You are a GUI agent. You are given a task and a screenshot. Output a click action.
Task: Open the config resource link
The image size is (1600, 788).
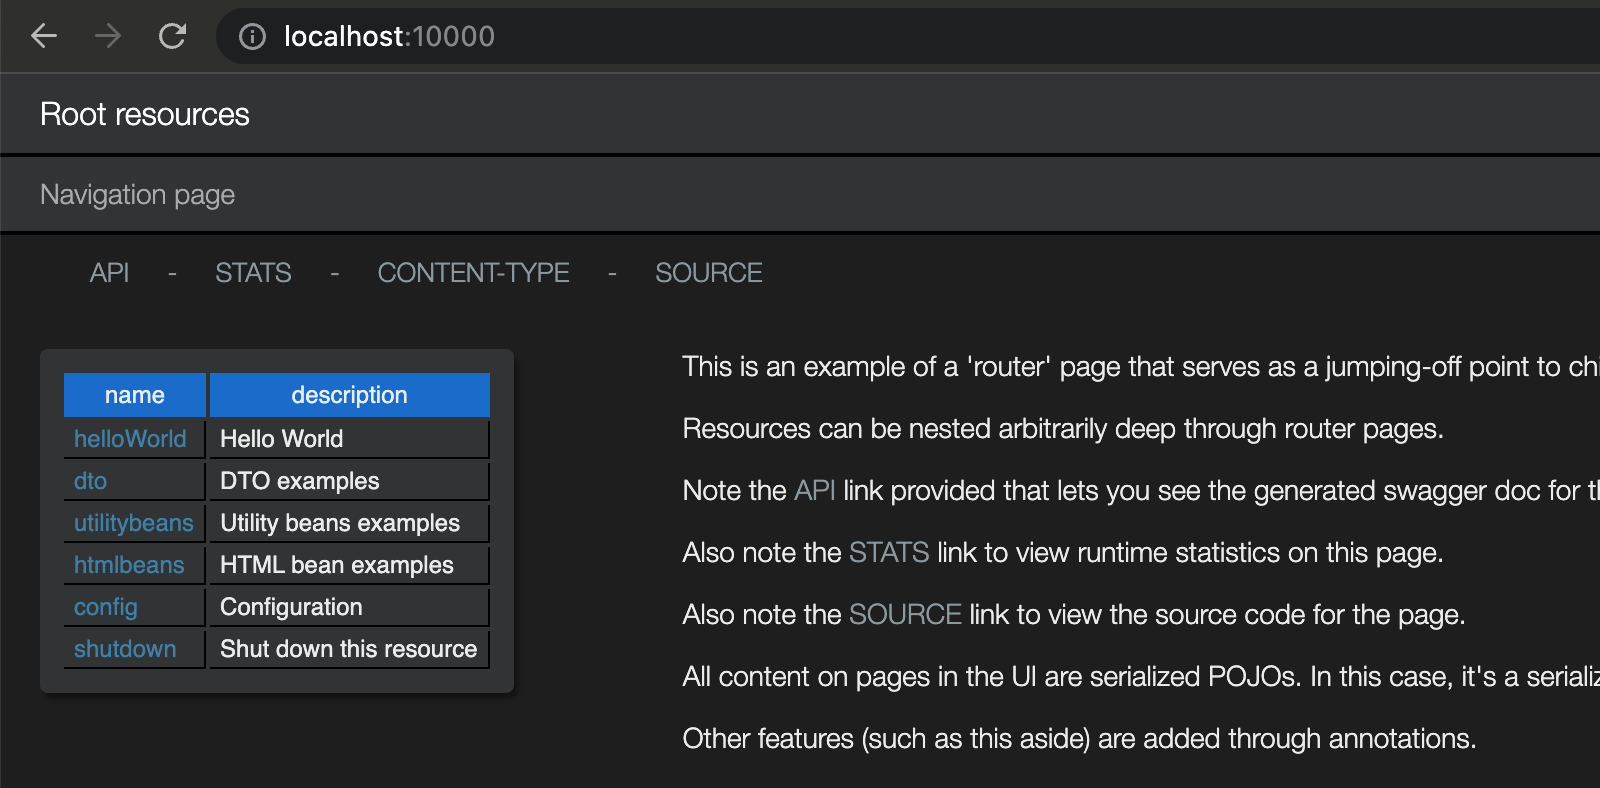[x=106, y=607]
